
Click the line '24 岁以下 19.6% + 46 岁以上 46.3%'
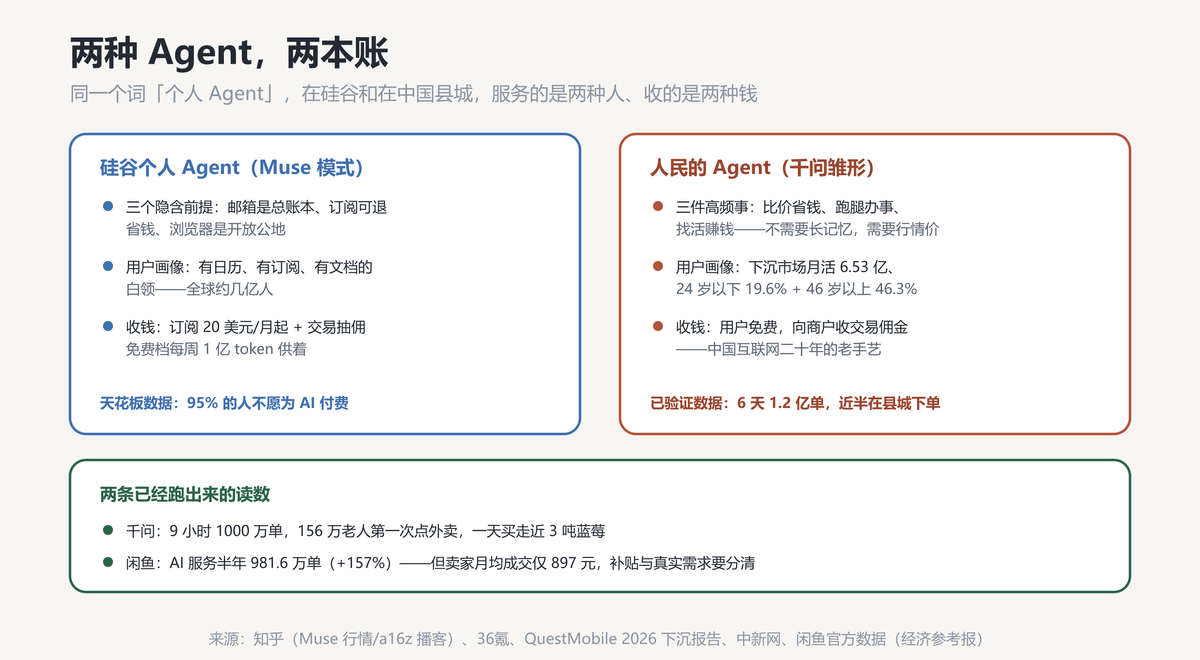point(796,289)
